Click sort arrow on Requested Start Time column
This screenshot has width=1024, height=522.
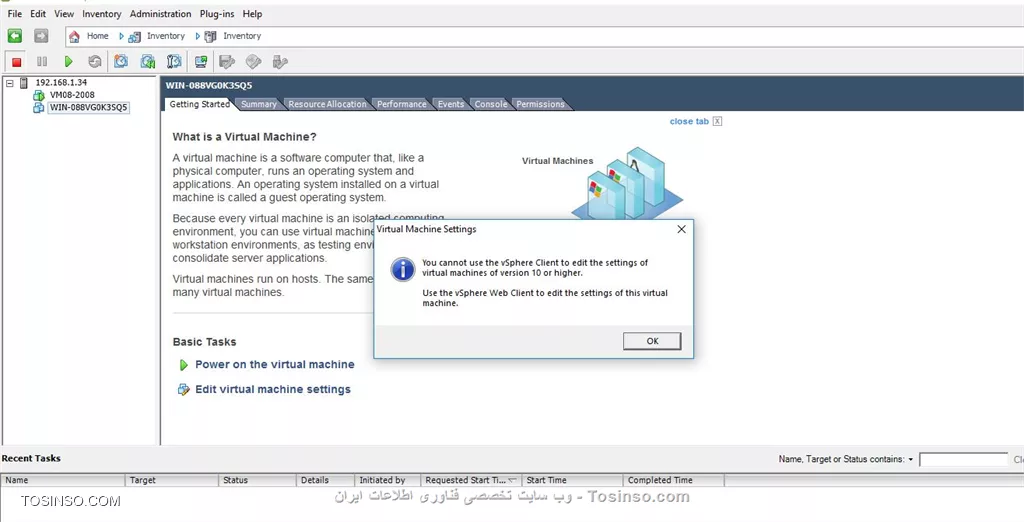click(x=512, y=480)
